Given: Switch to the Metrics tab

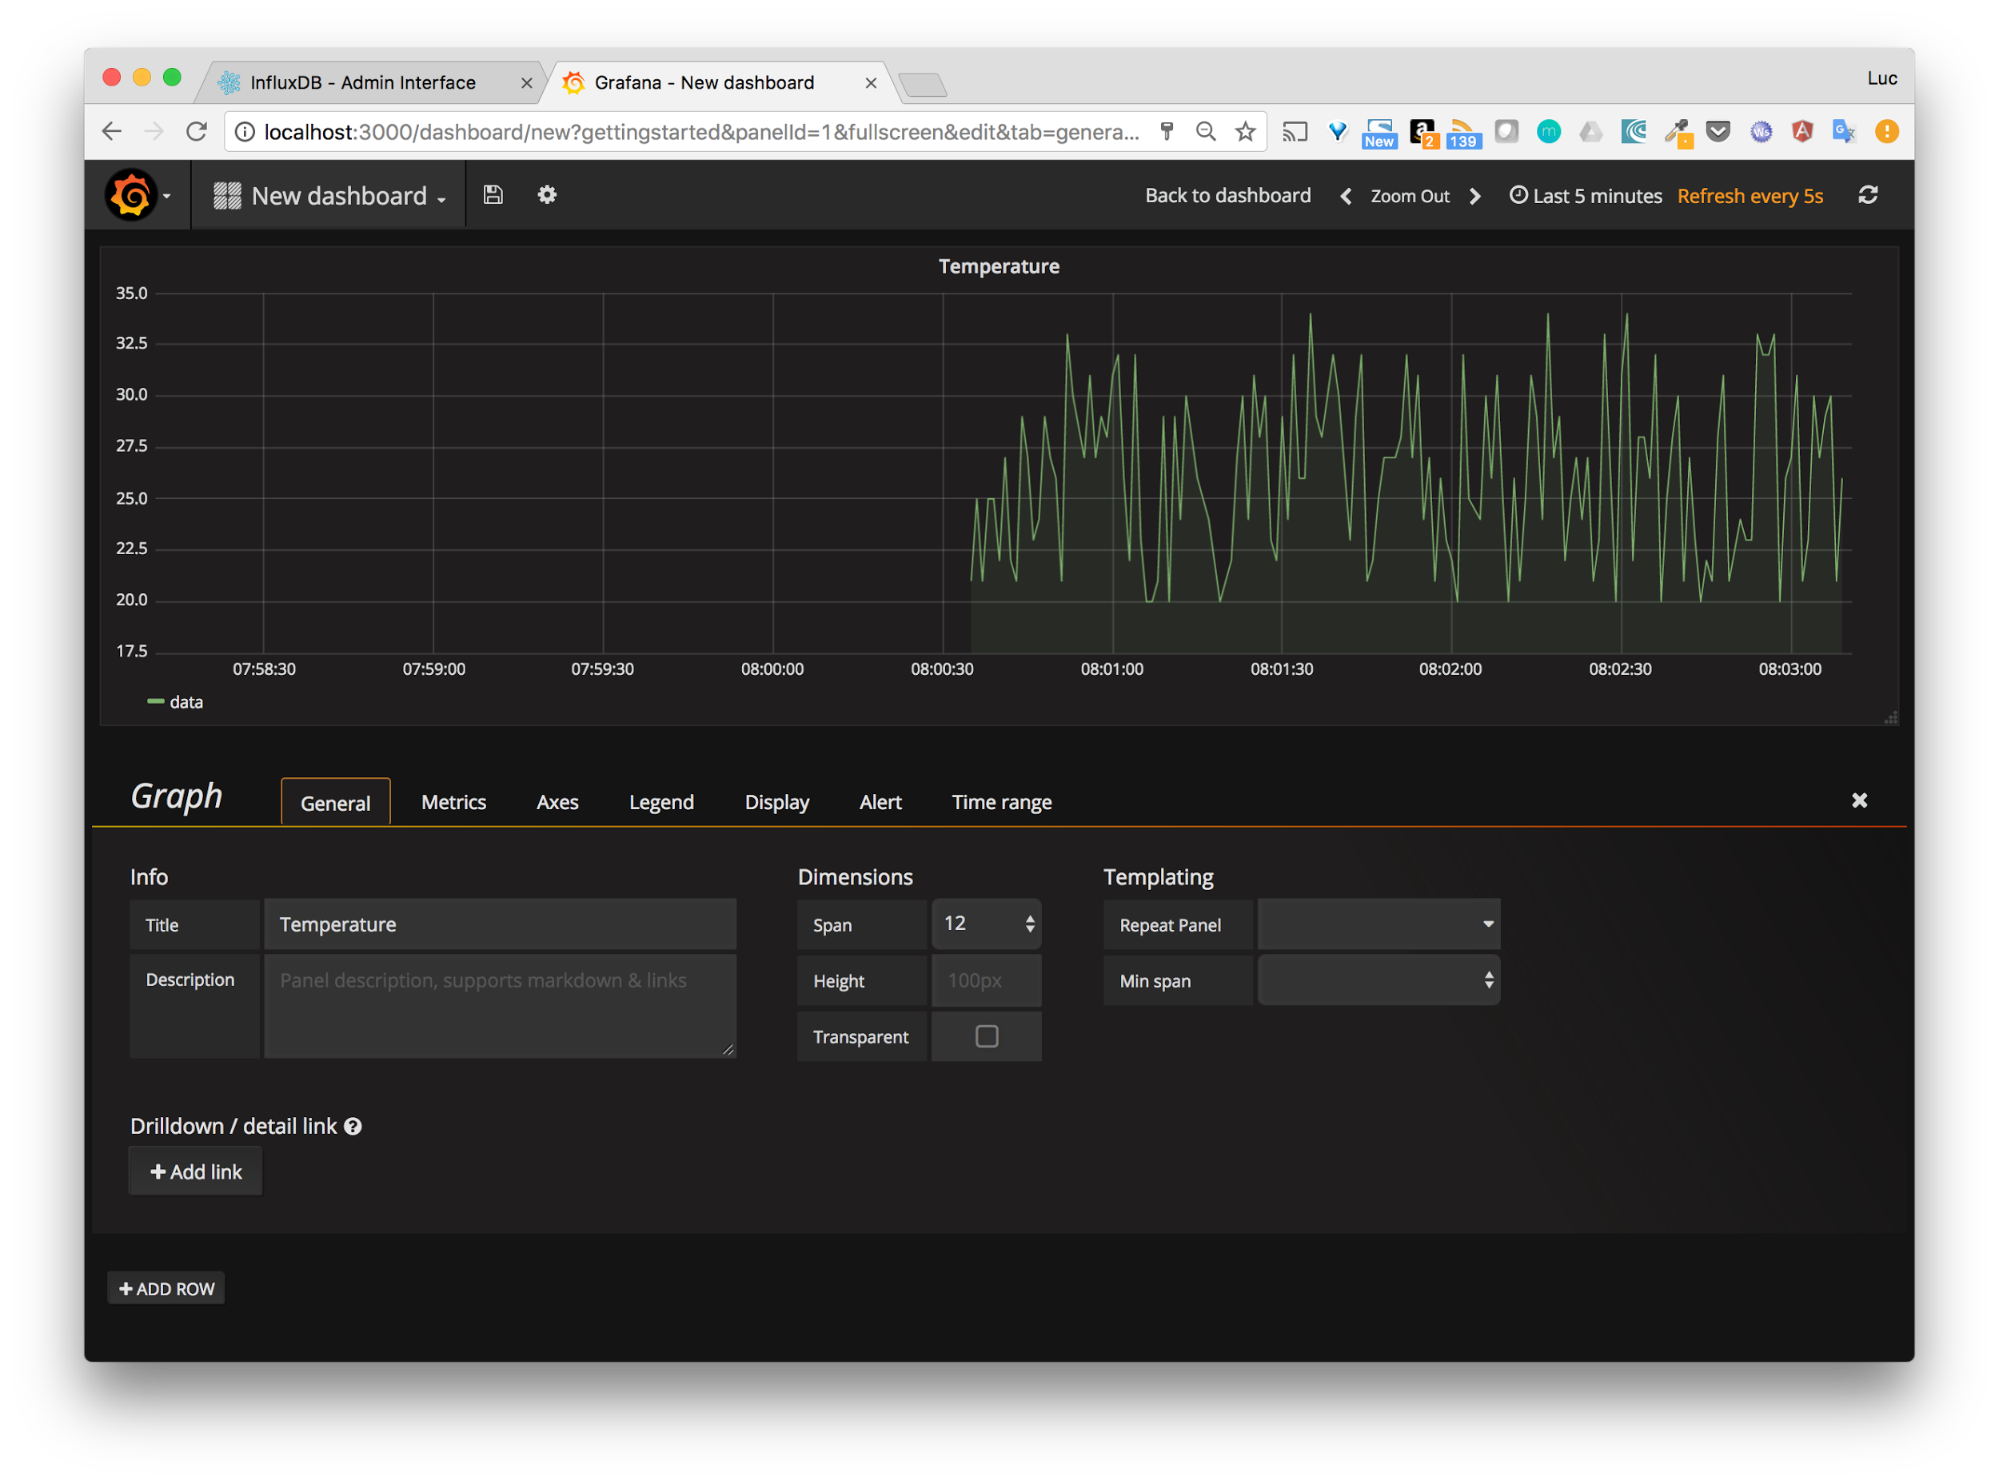Looking at the screenshot, I should click(x=452, y=801).
